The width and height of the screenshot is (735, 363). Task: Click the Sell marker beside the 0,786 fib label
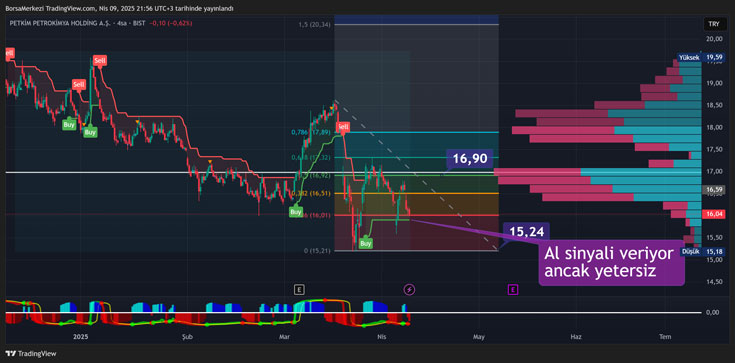pyautogui.click(x=343, y=127)
